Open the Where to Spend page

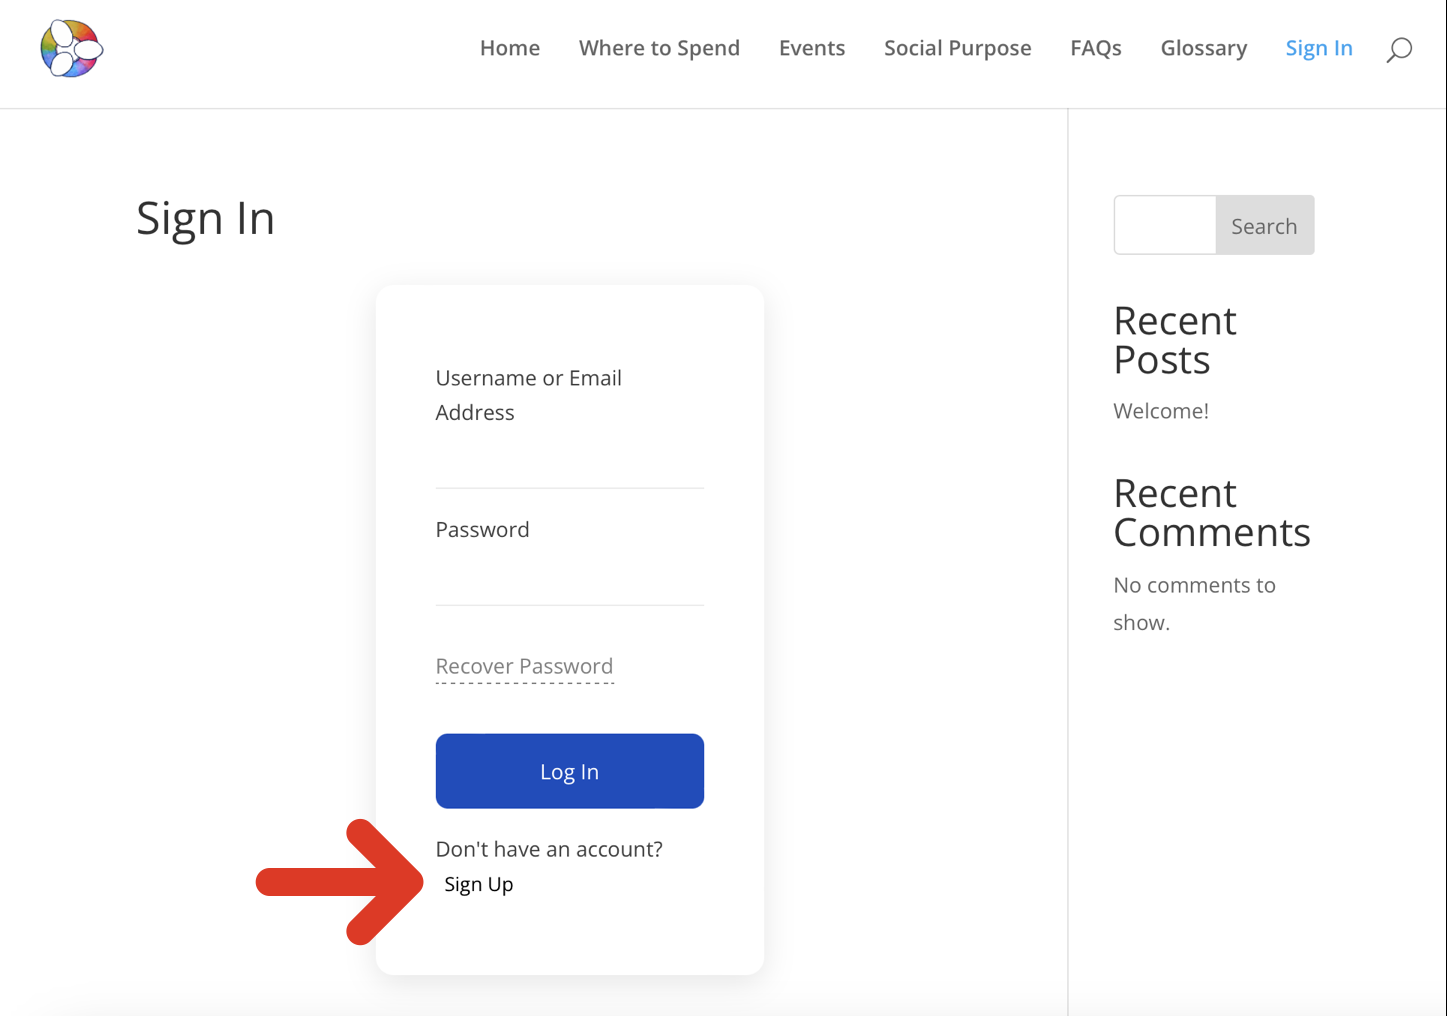click(659, 48)
